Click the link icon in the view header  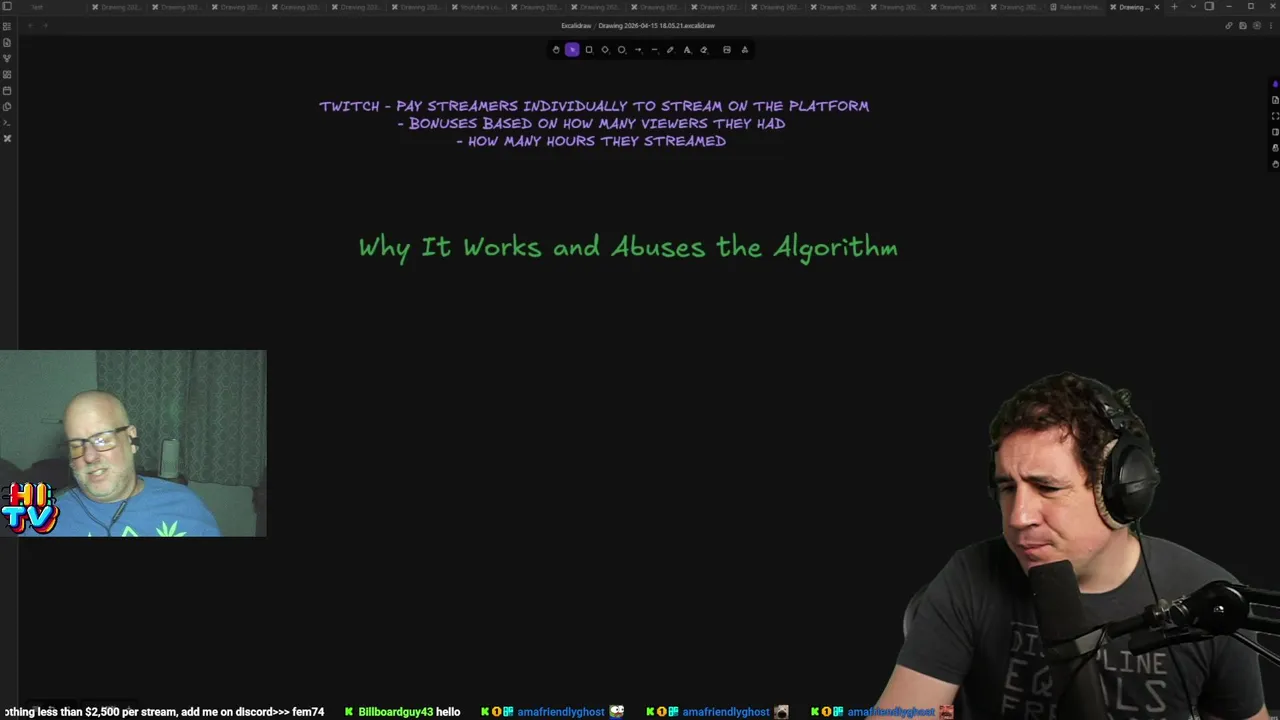tap(1229, 26)
